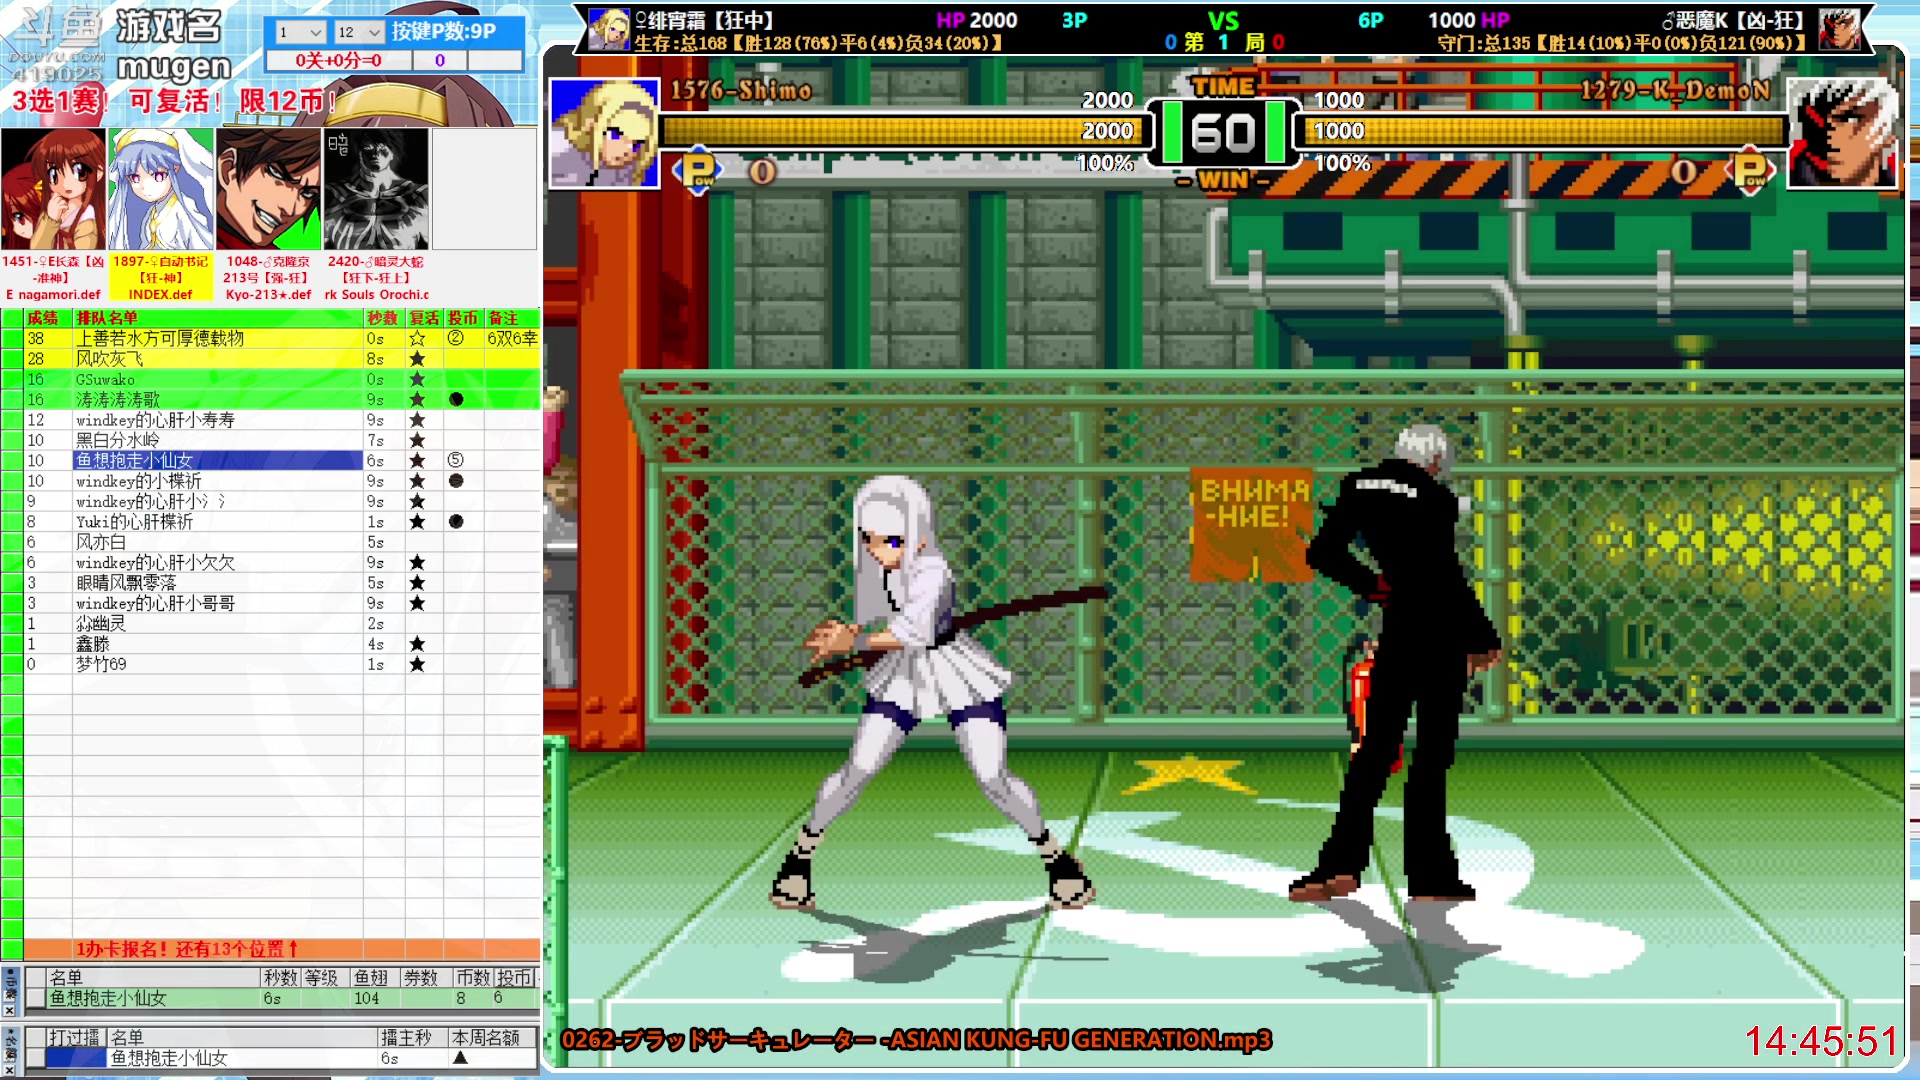
Task: Click the revive star in 眼睛风飘零落 row
Action: coord(417,583)
